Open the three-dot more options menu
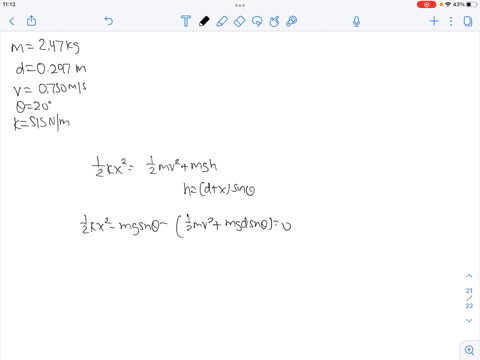The width and height of the screenshot is (480, 360). 451,22
